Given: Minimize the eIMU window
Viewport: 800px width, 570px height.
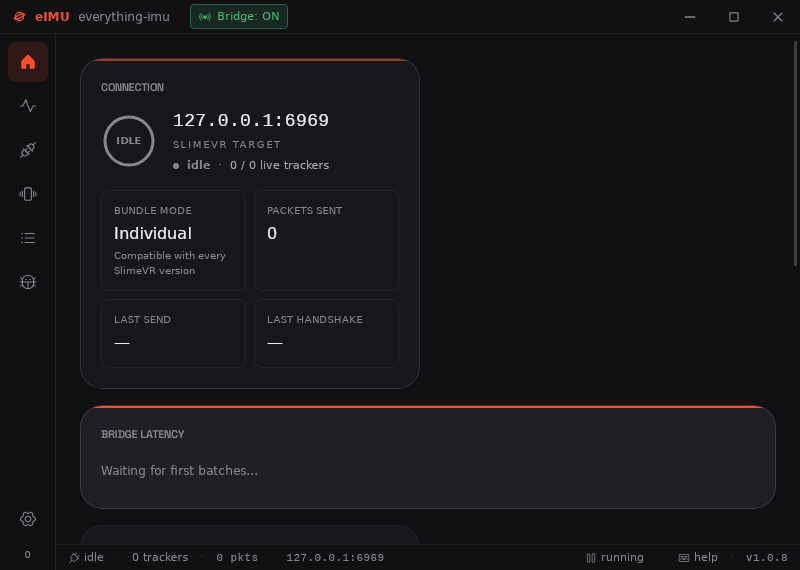Looking at the screenshot, I should 690,17.
